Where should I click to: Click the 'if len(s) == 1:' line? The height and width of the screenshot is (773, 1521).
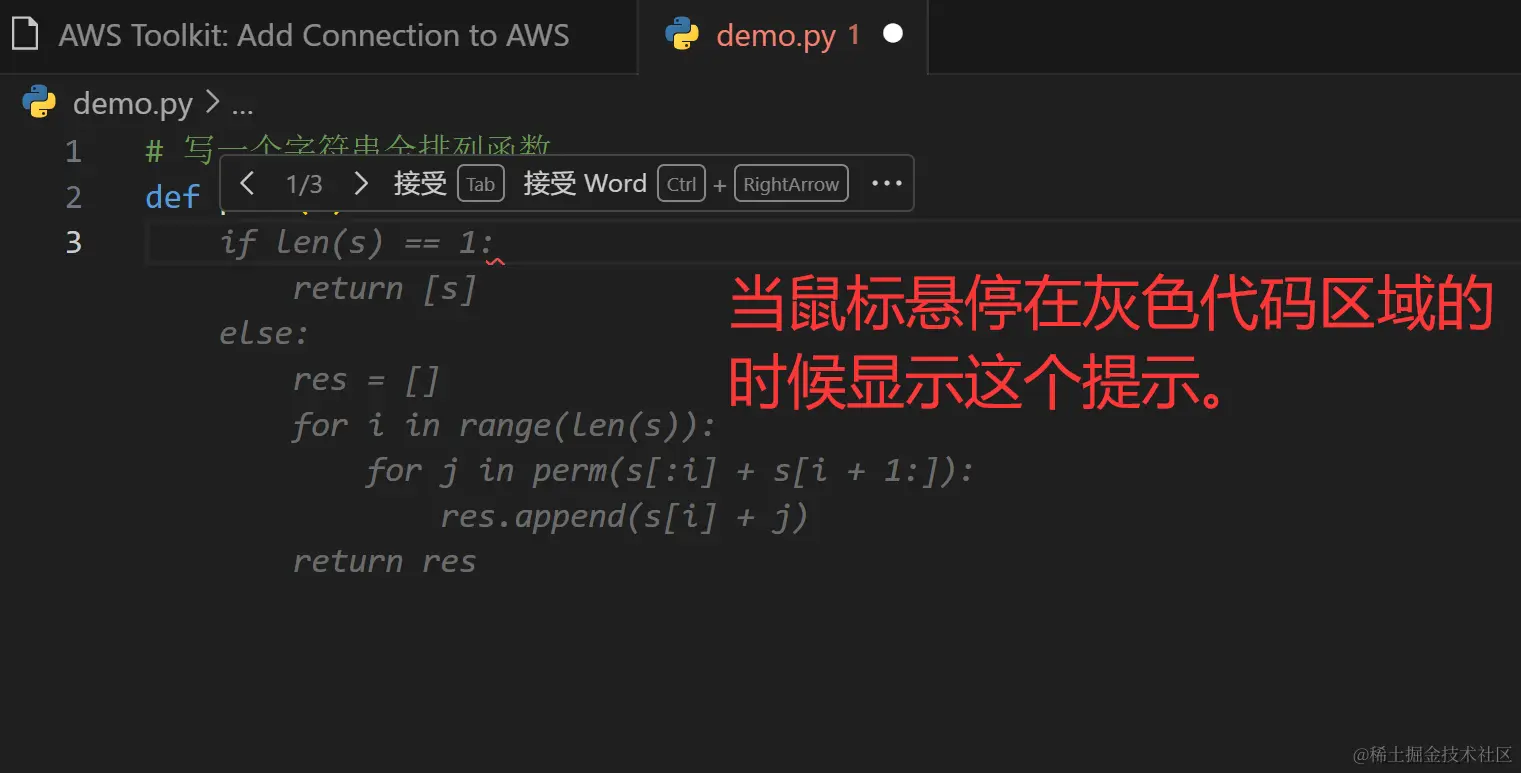[x=356, y=242]
